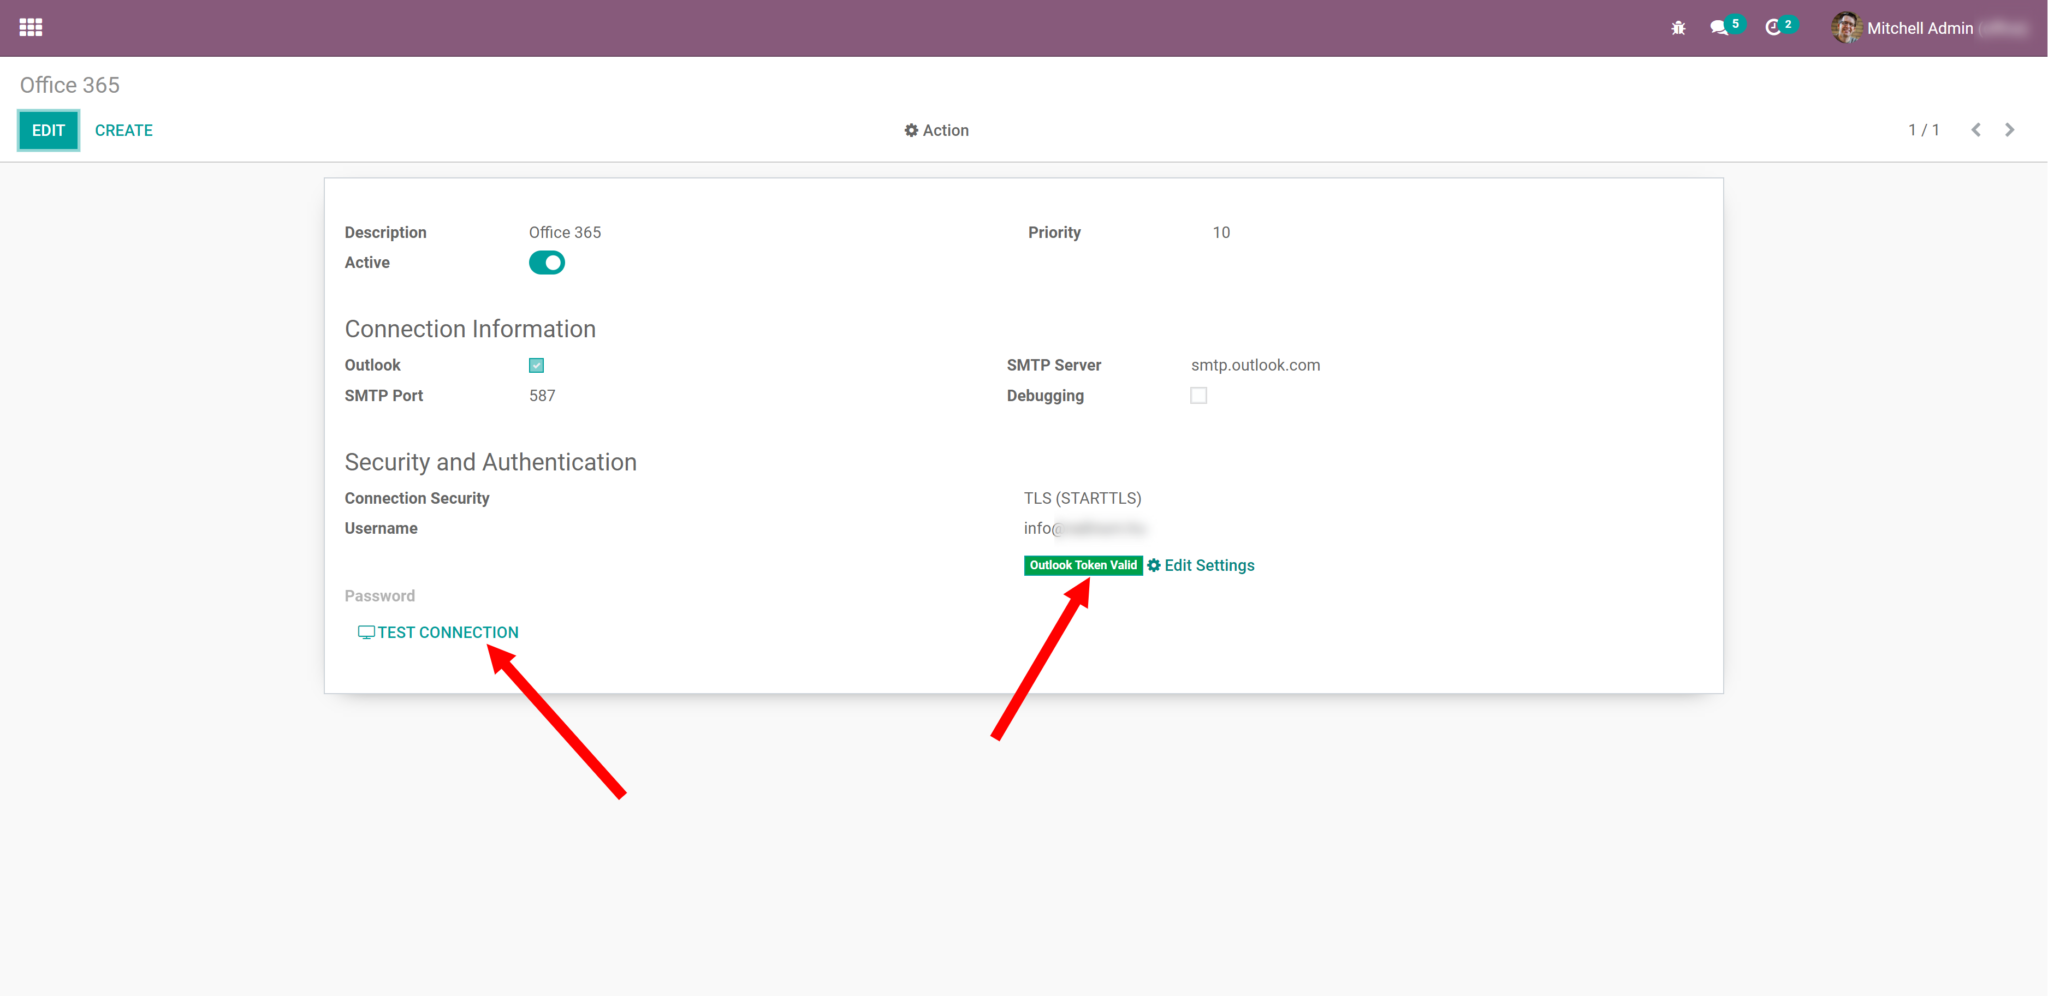The image size is (2048, 996).
Task: Go to previous record with left chevron
Action: (x=1976, y=130)
